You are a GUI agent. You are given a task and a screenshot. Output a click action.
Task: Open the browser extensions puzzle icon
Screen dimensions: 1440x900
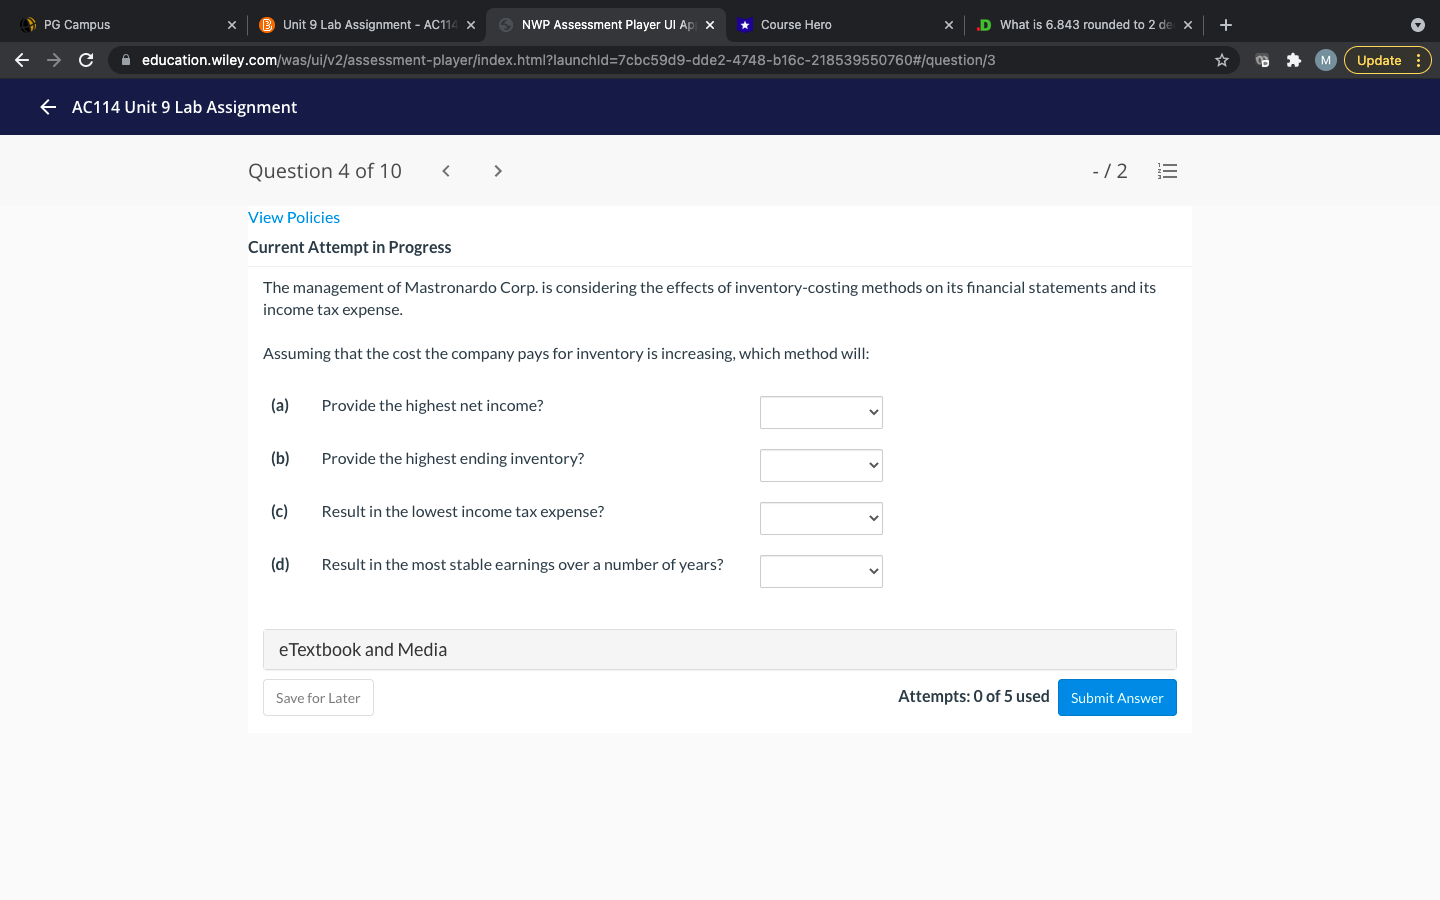click(x=1293, y=60)
